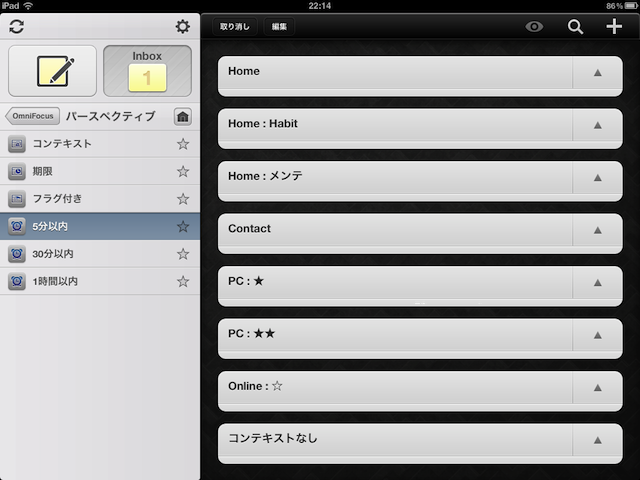Screen dimensions: 640x480
Task: Expand the Home : メンテ group triangle
Action: 598,178
